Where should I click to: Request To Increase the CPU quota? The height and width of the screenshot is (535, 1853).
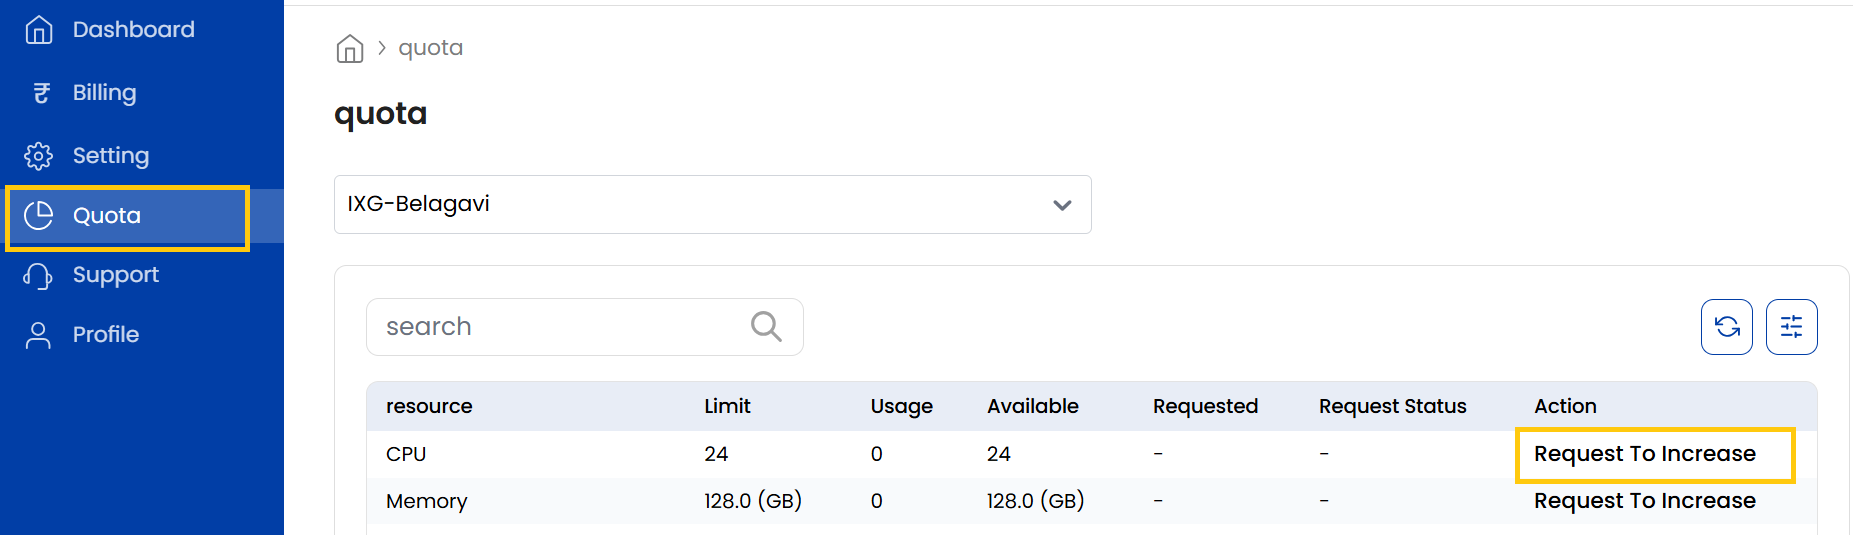[1644, 454]
